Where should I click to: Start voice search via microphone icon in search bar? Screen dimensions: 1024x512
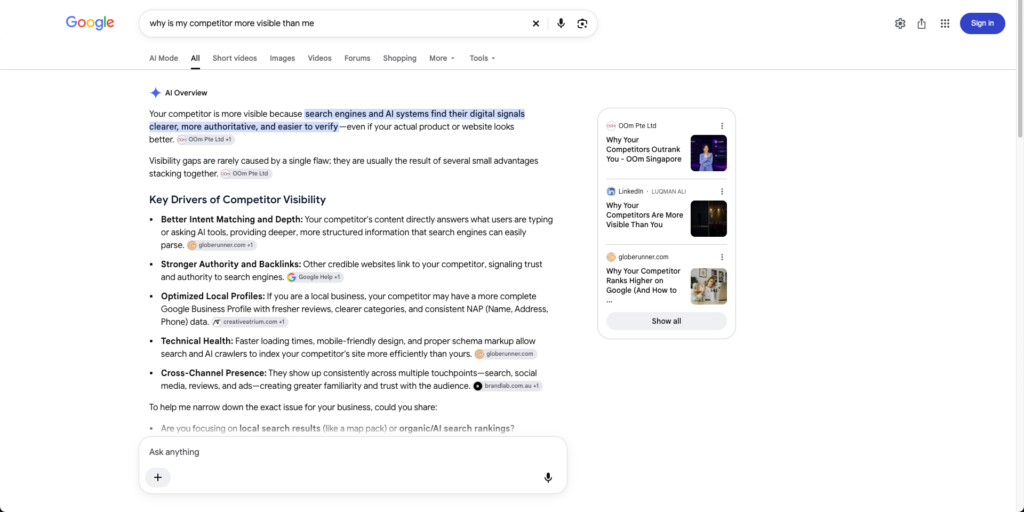pyautogui.click(x=560, y=24)
